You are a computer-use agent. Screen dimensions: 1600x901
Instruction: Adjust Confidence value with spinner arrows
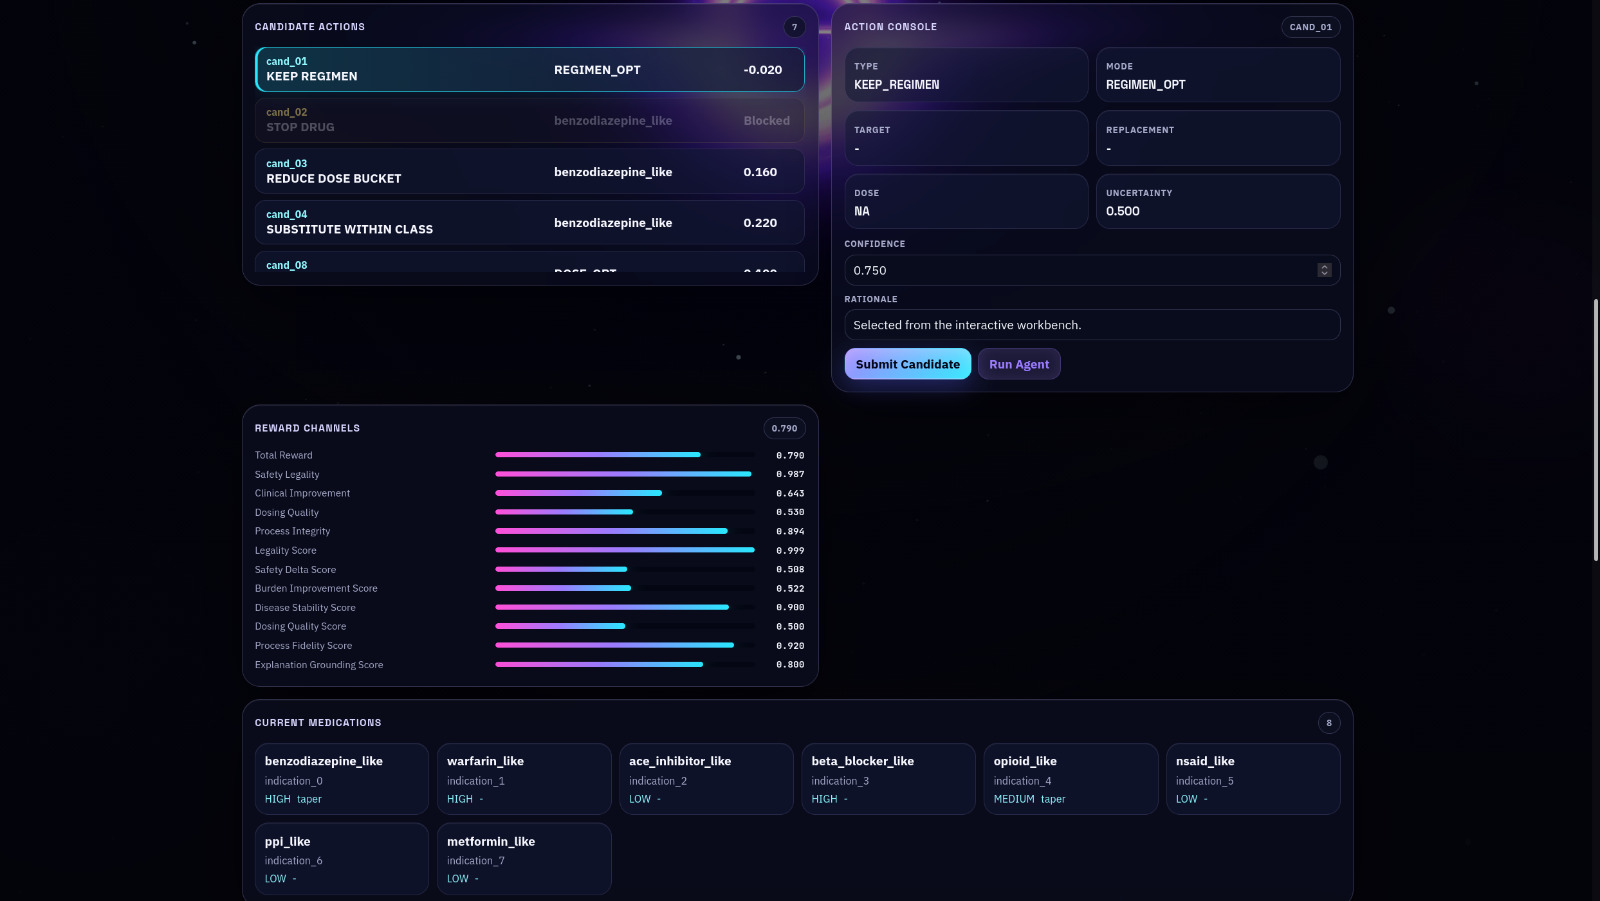(x=1324, y=270)
